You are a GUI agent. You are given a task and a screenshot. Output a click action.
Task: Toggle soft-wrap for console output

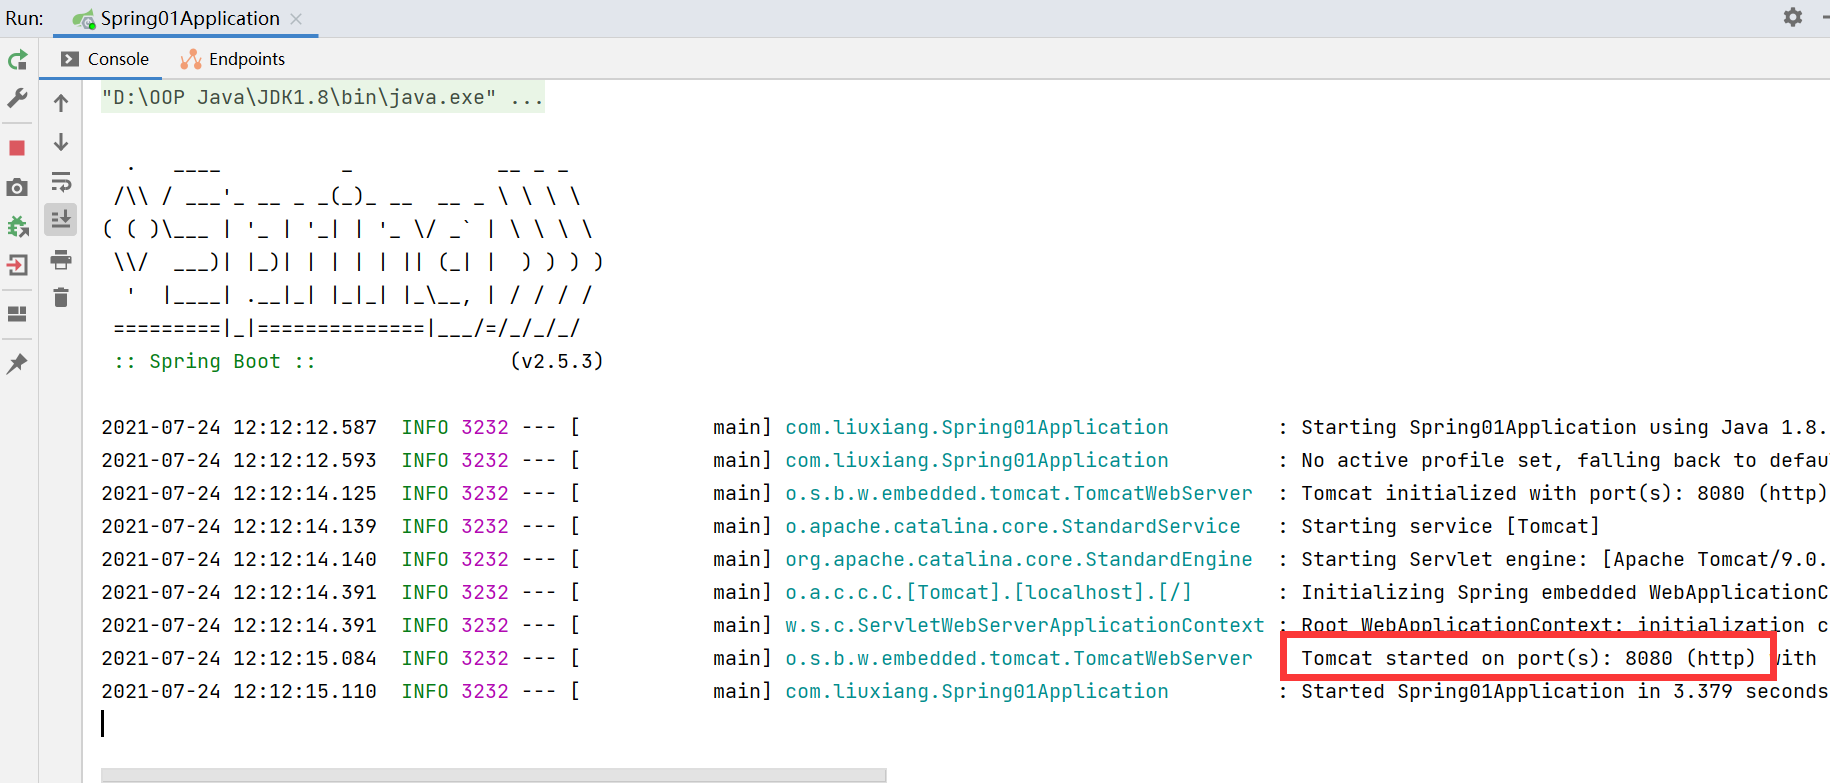pos(61,182)
